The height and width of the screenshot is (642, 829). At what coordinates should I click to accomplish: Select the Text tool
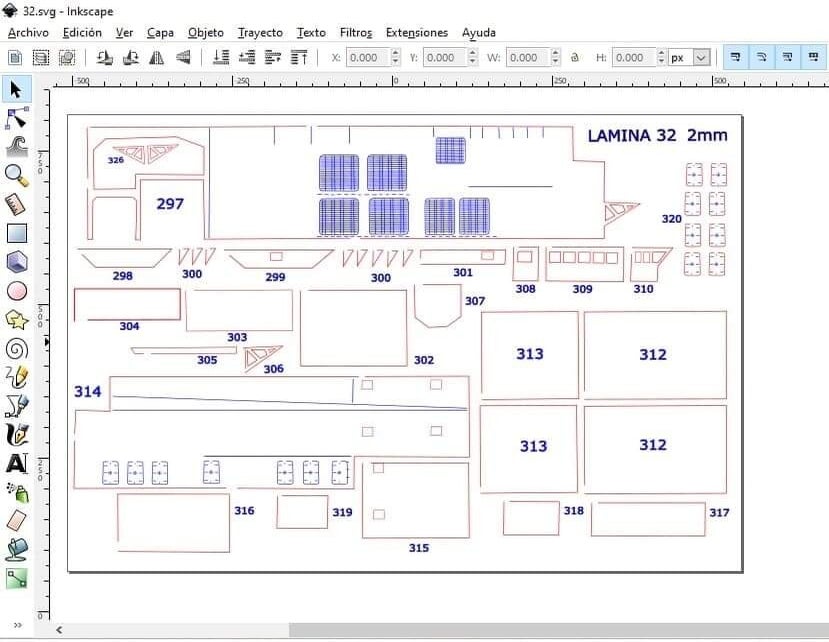click(x=16, y=463)
